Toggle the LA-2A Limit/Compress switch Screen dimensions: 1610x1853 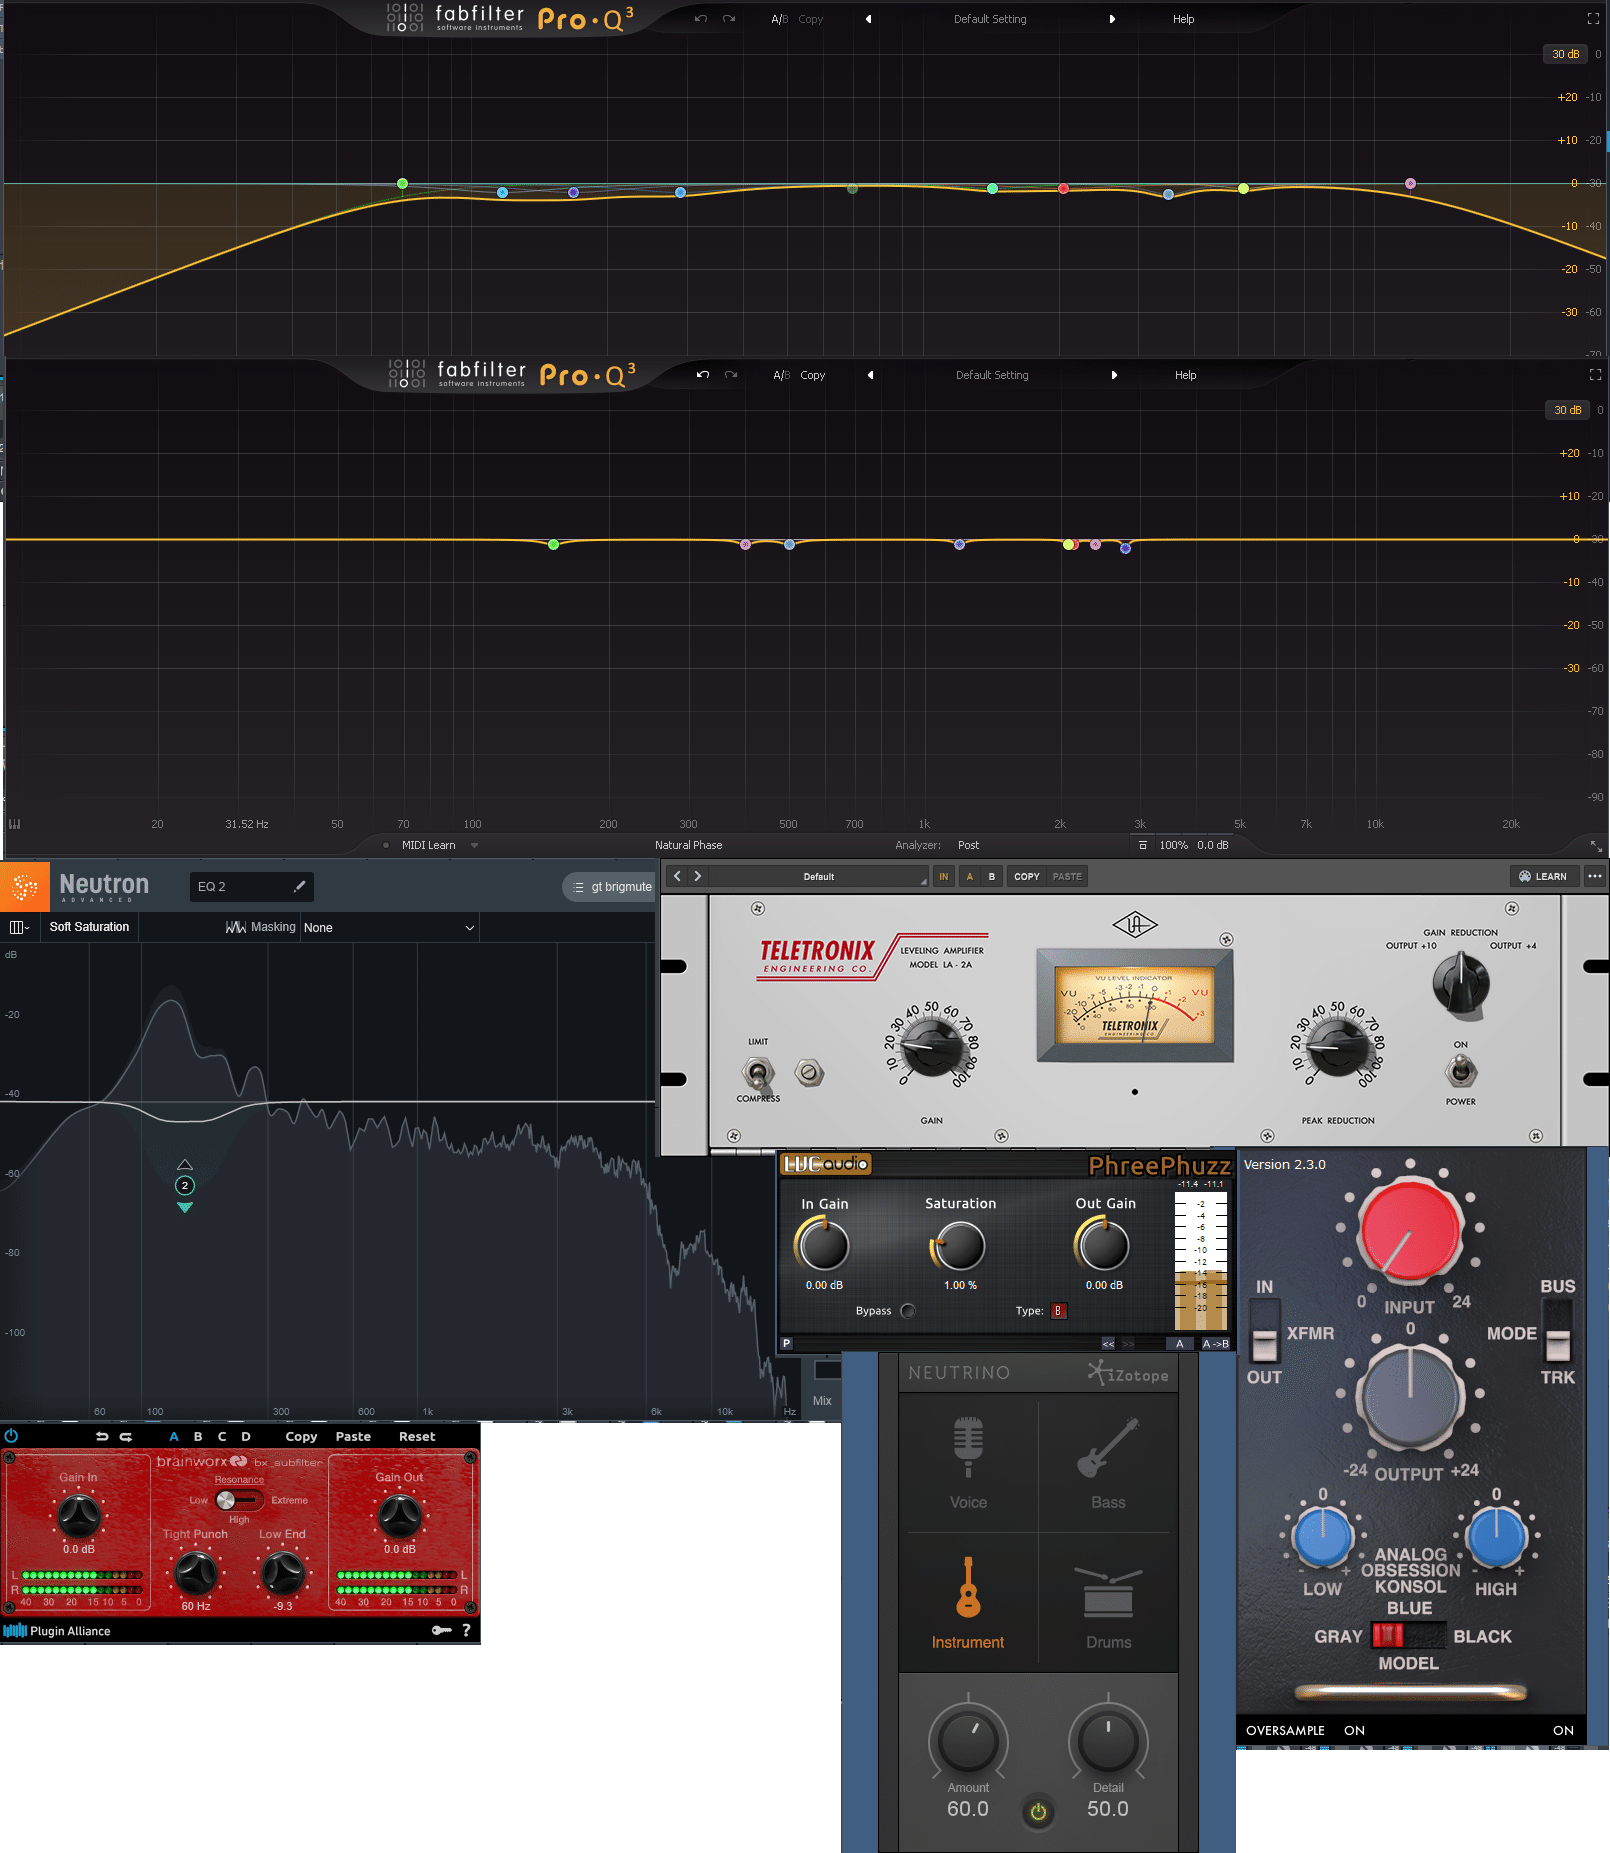tap(758, 1074)
